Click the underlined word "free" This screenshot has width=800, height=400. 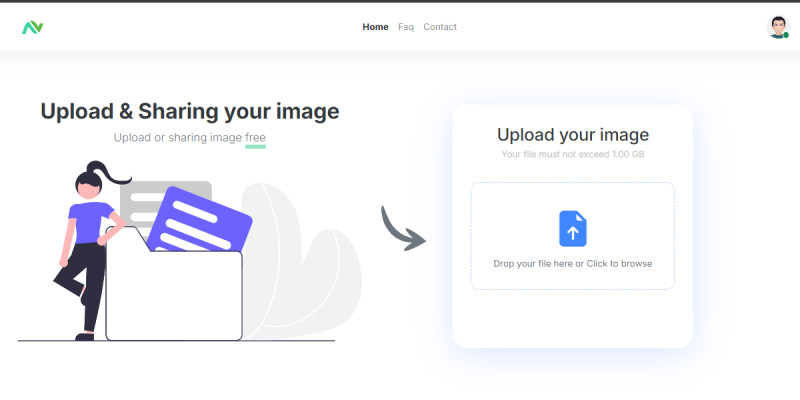(255, 138)
